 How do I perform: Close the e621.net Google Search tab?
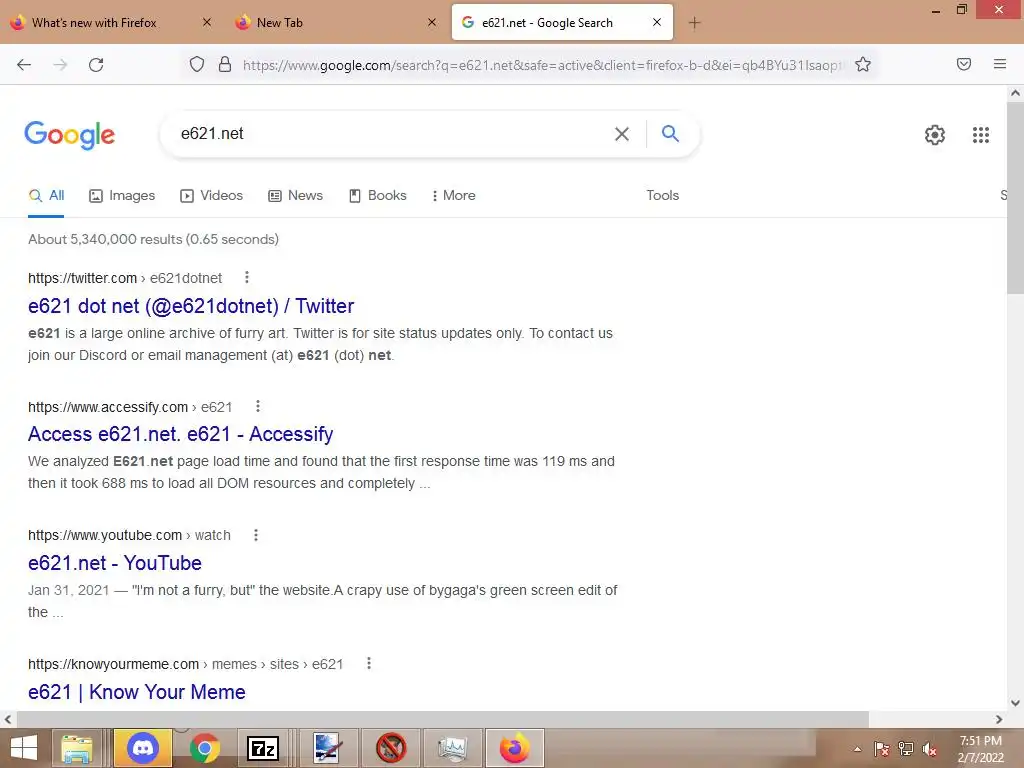tap(657, 22)
